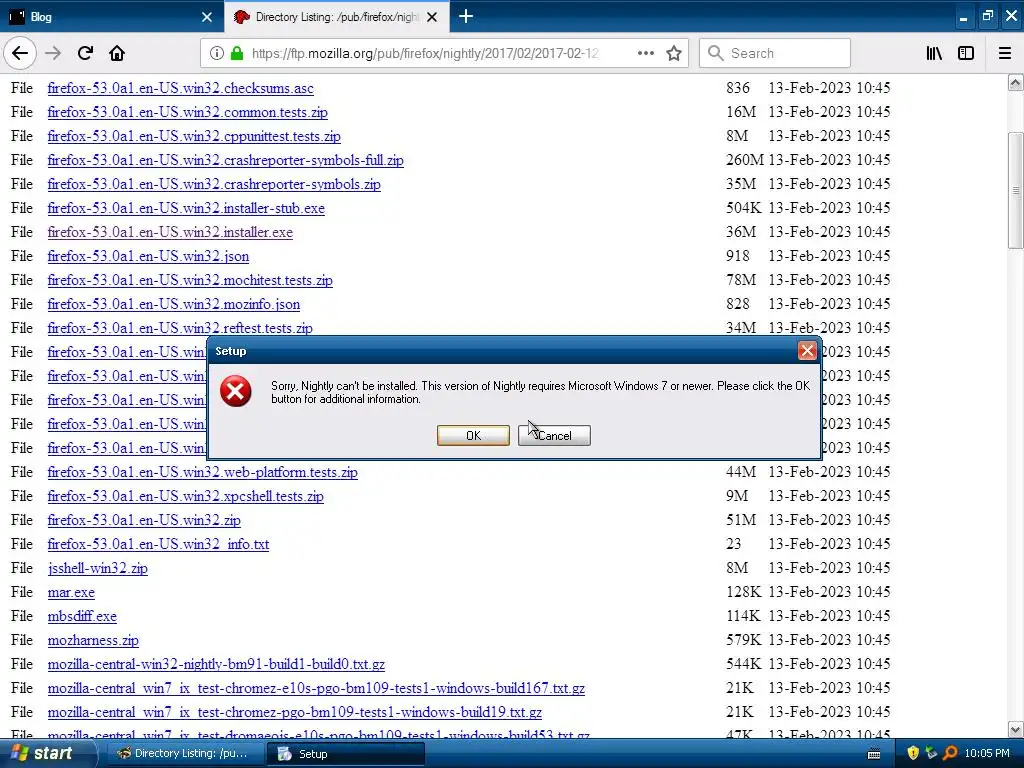This screenshot has width=1024, height=768.
Task: Go back to the previous page
Action: coord(20,53)
